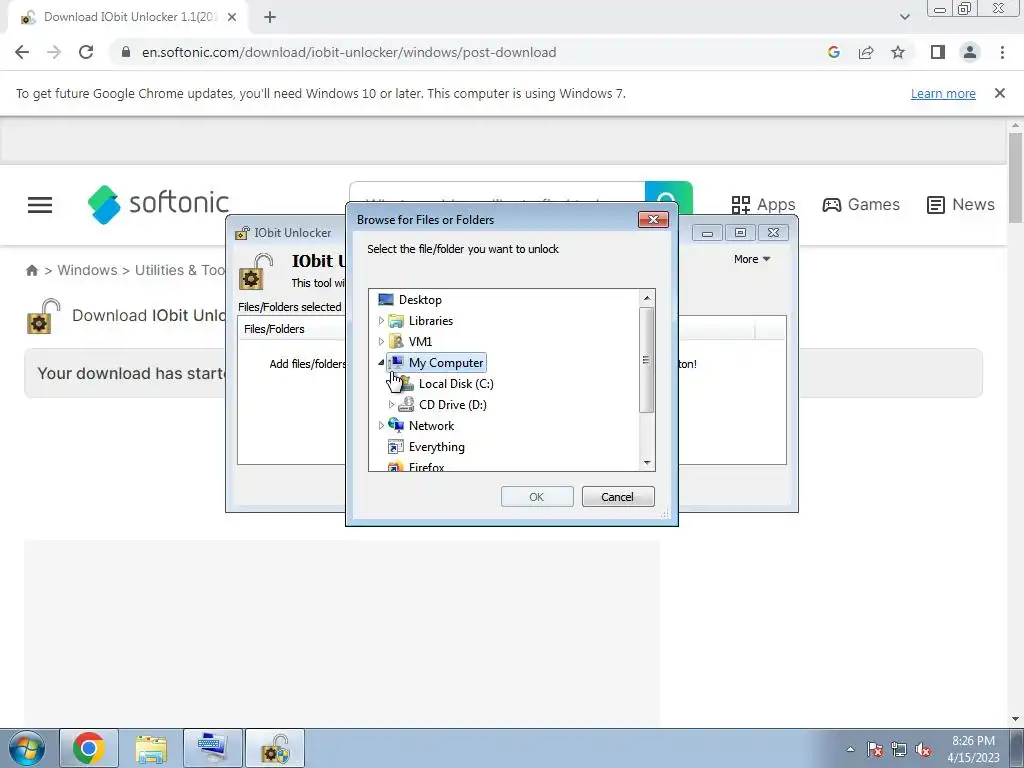Open Windows Explorer from taskbar
This screenshot has height=768, width=1024.
151,748
